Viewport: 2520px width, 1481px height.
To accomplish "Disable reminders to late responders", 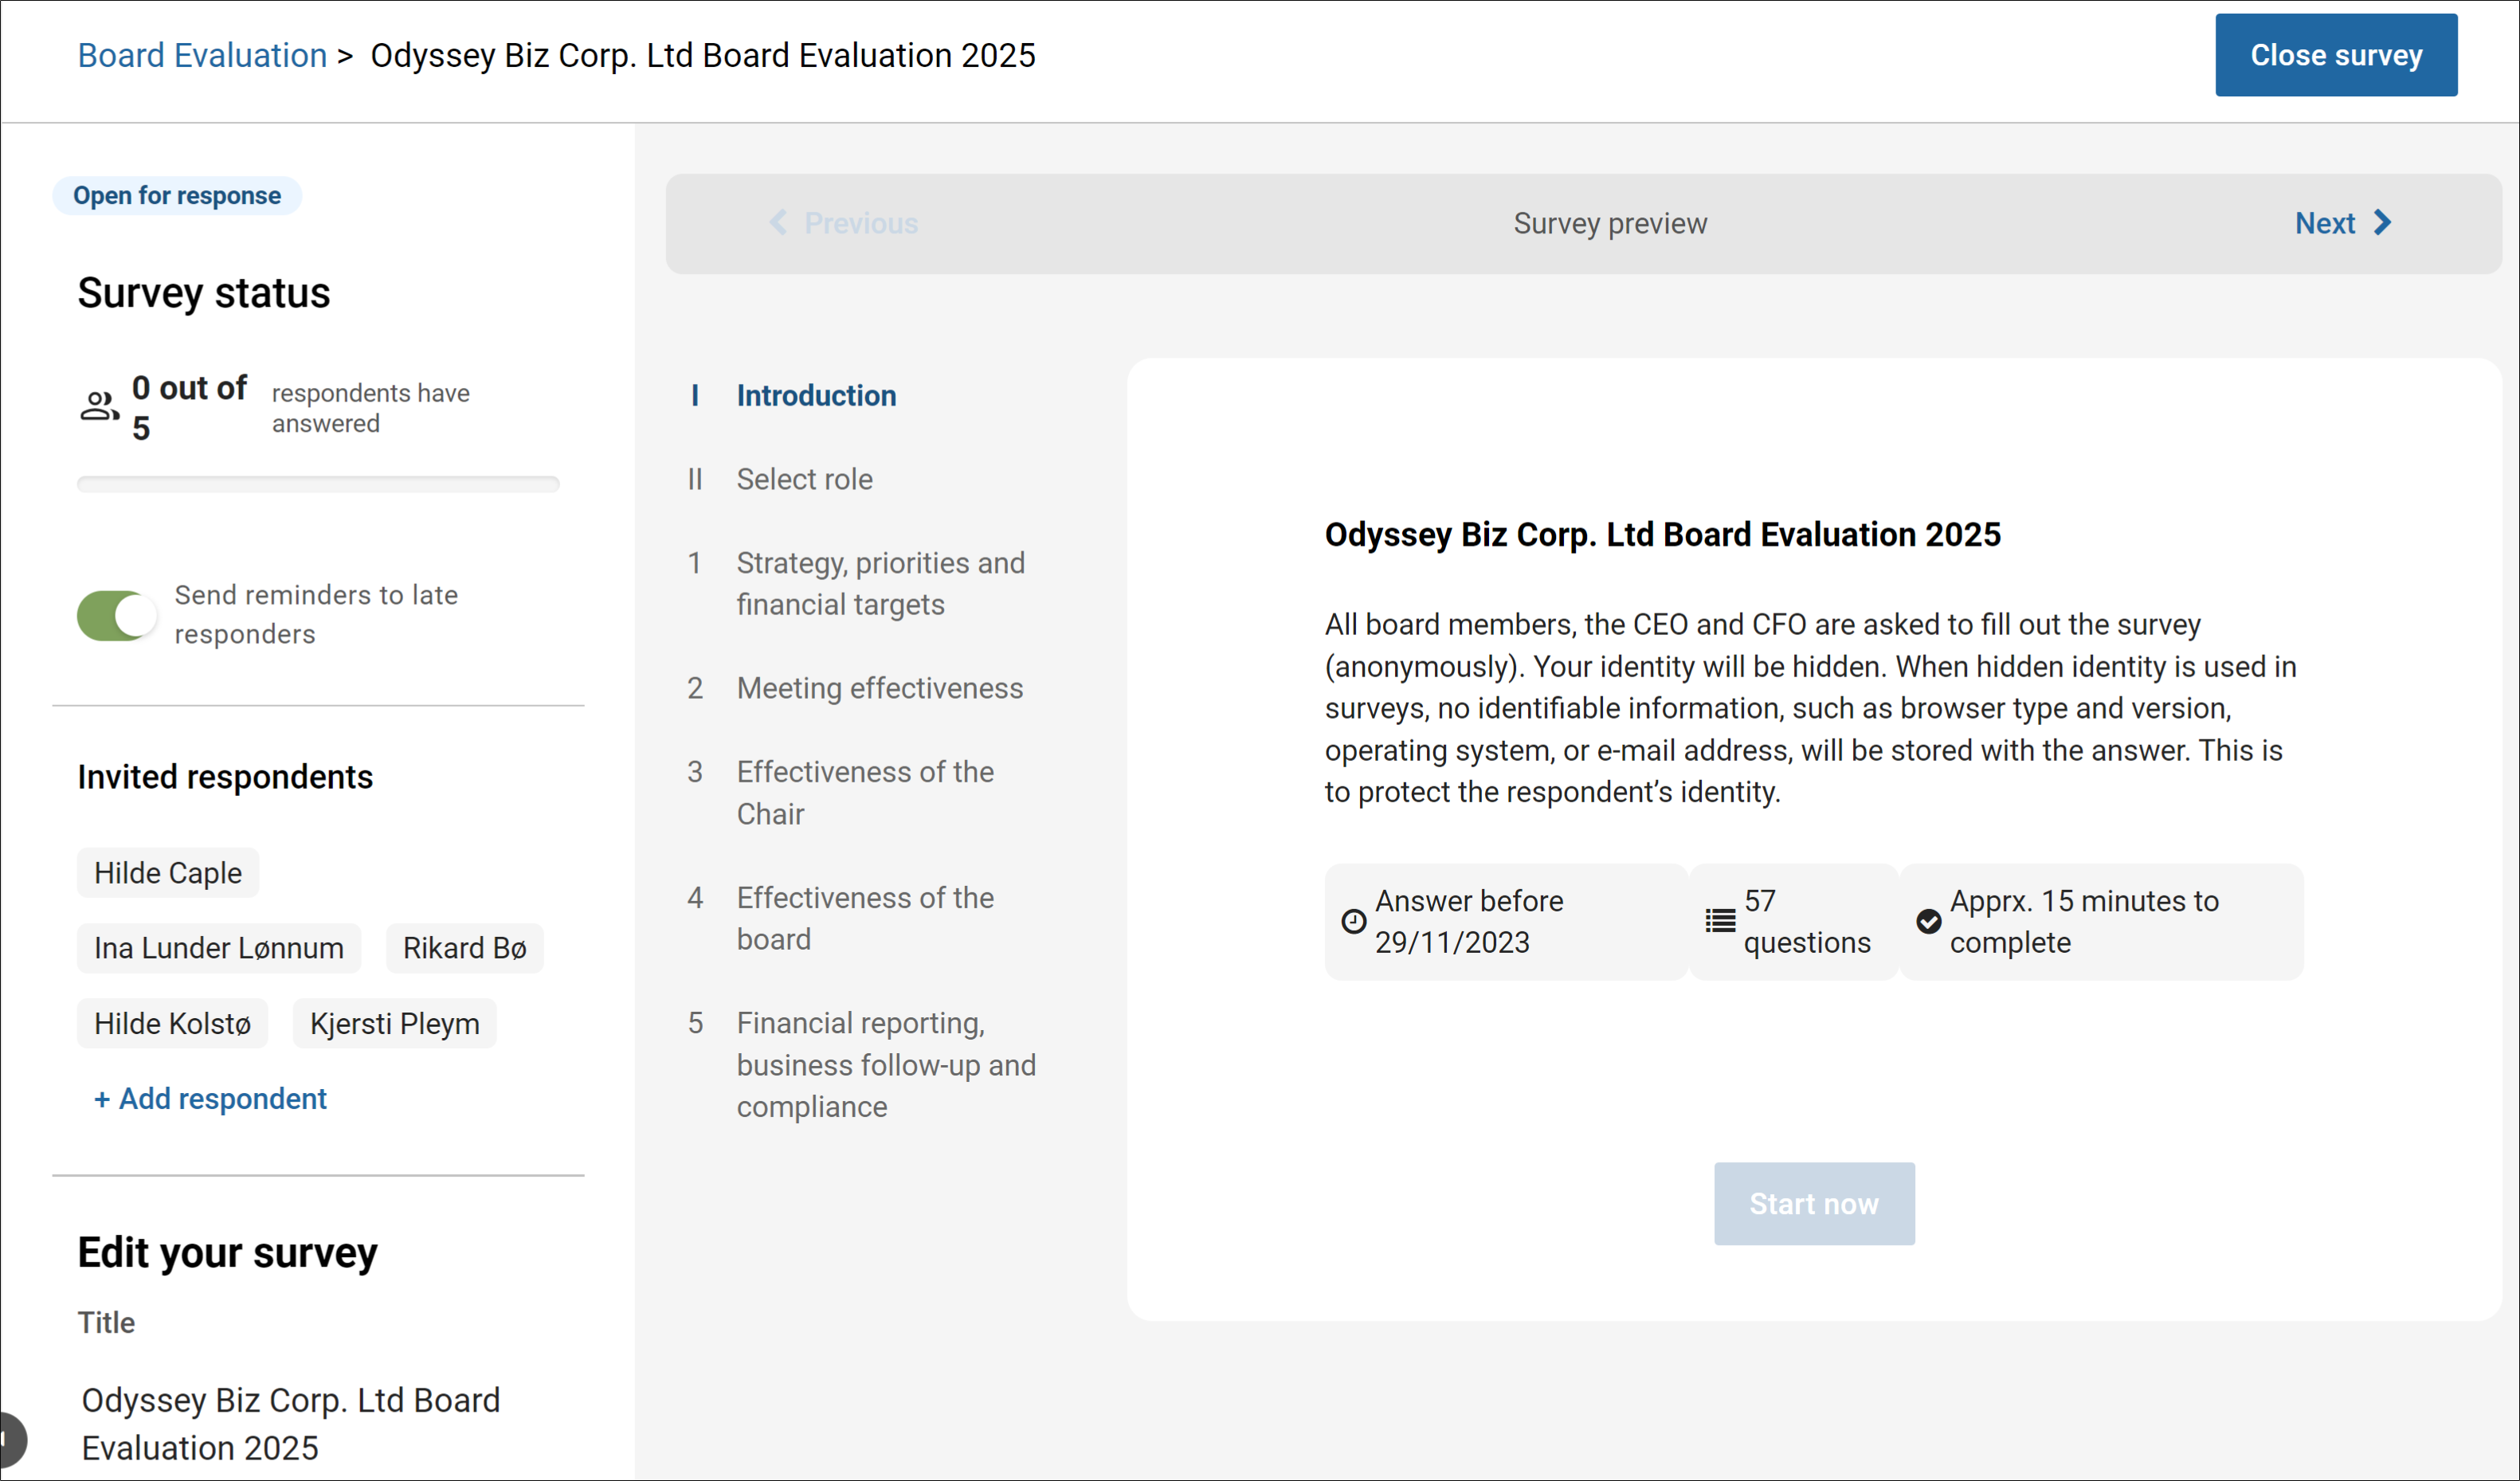I will click(x=116, y=615).
